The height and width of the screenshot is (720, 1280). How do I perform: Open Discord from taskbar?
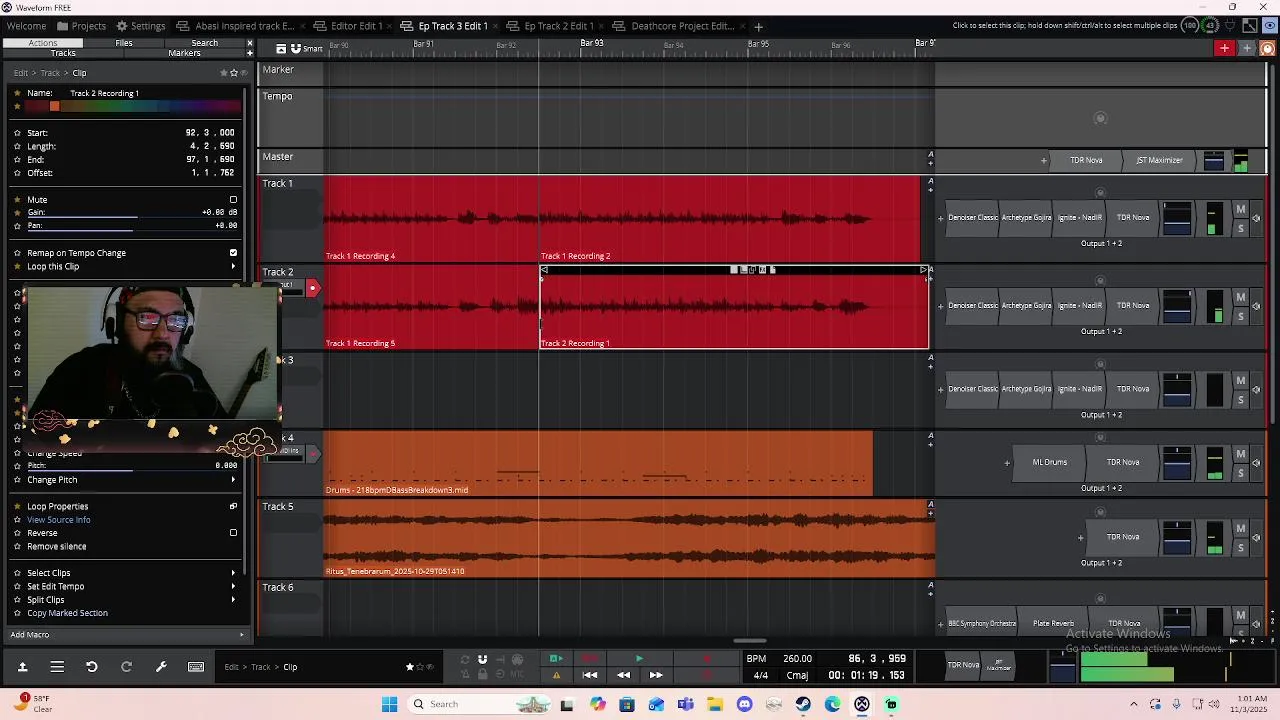(x=744, y=704)
